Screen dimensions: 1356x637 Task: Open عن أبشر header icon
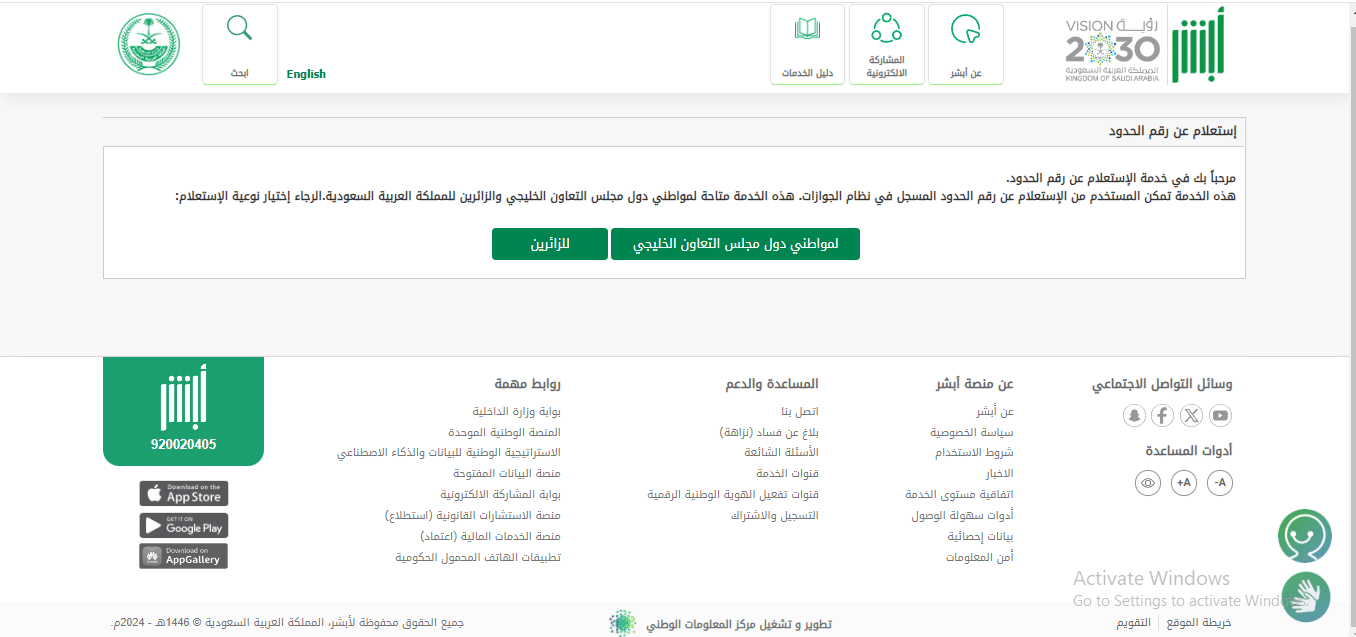click(x=966, y=44)
